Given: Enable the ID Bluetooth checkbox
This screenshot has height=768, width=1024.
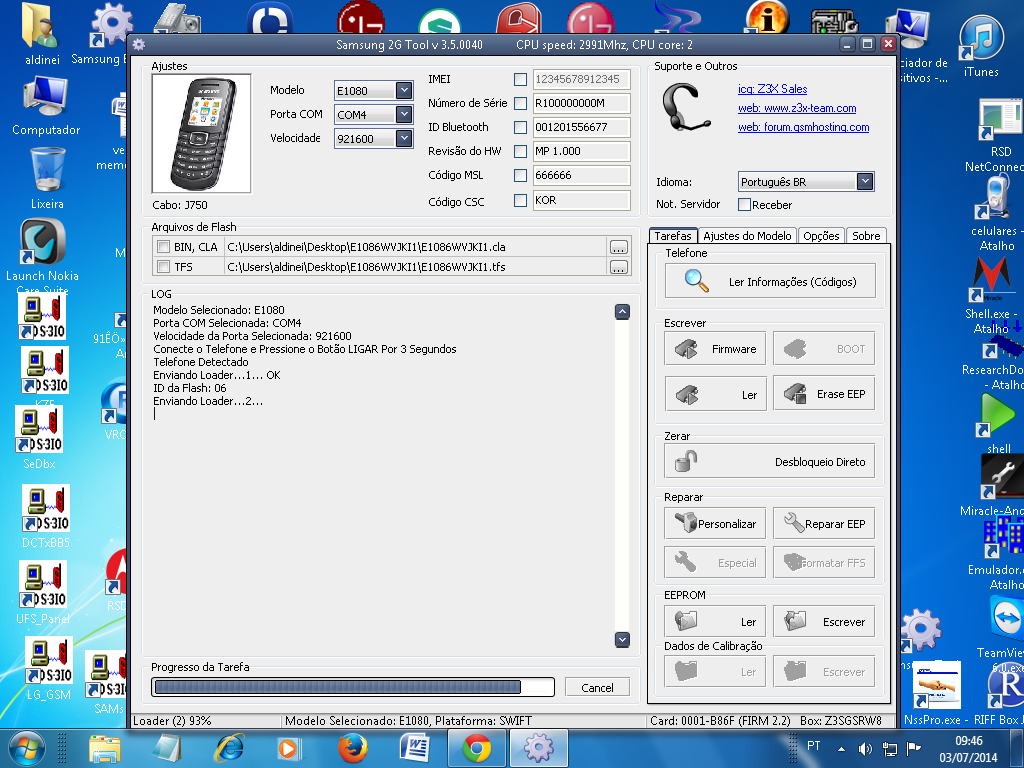Looking at the screenshot, I should click(x=520, y=127).
